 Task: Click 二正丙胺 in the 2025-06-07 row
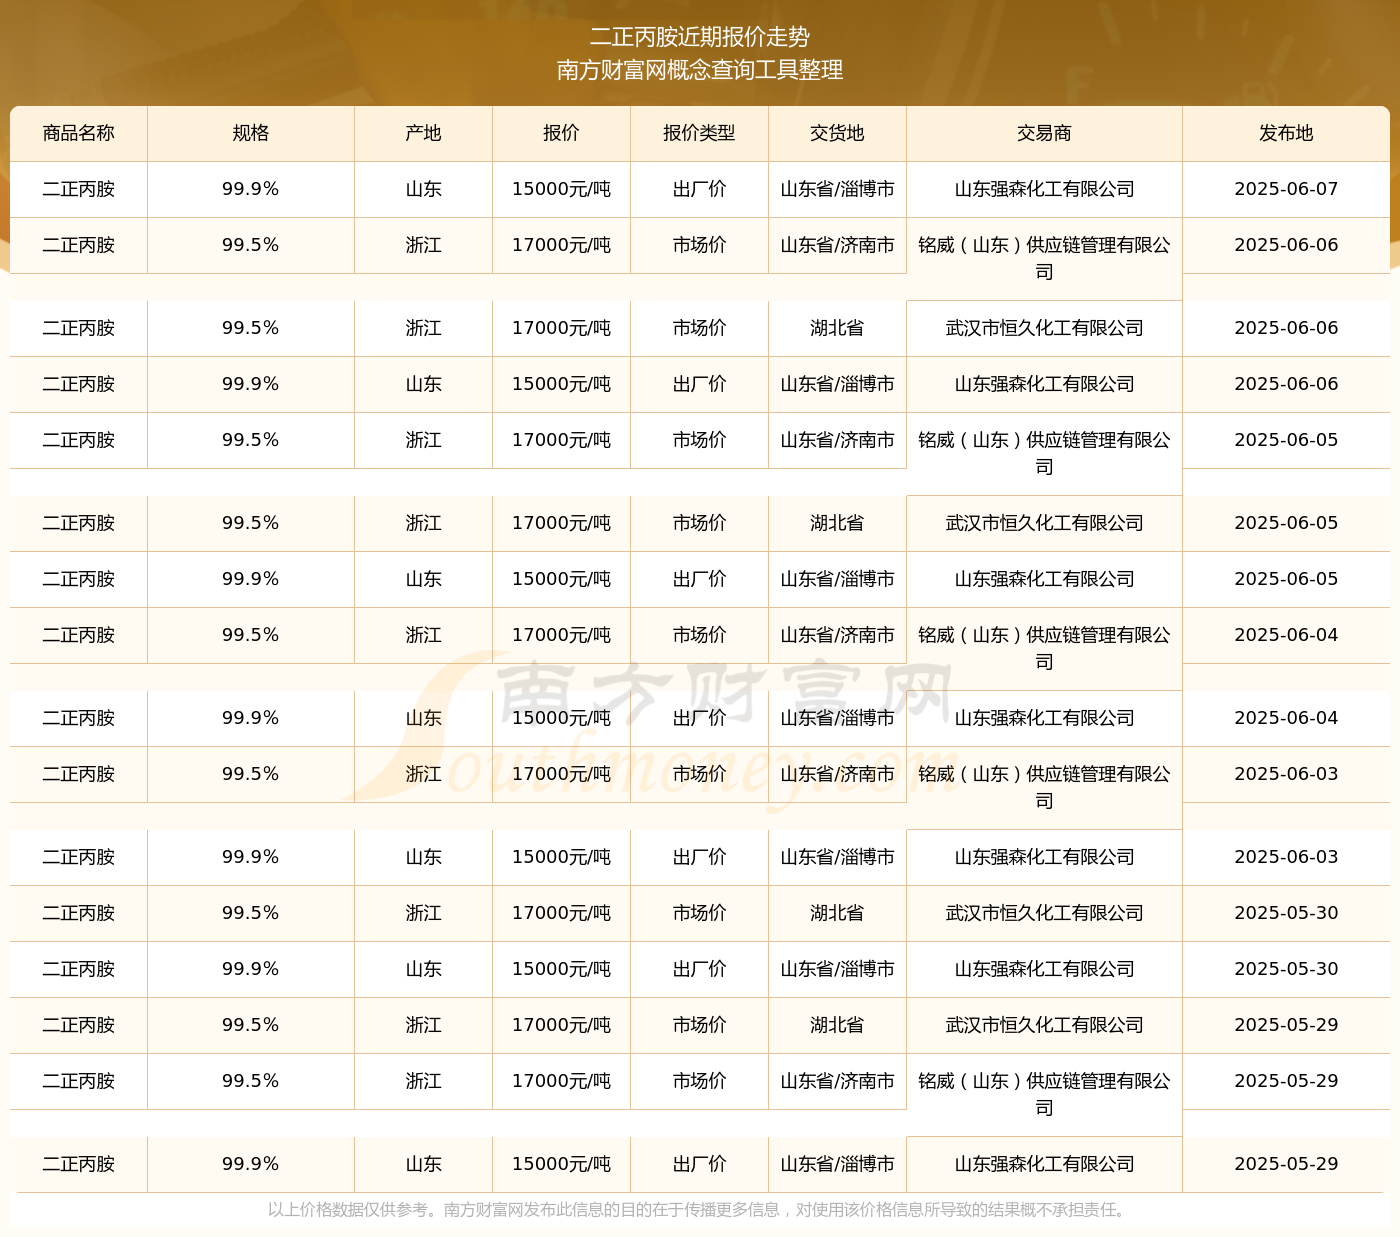(x=79, y=189)
